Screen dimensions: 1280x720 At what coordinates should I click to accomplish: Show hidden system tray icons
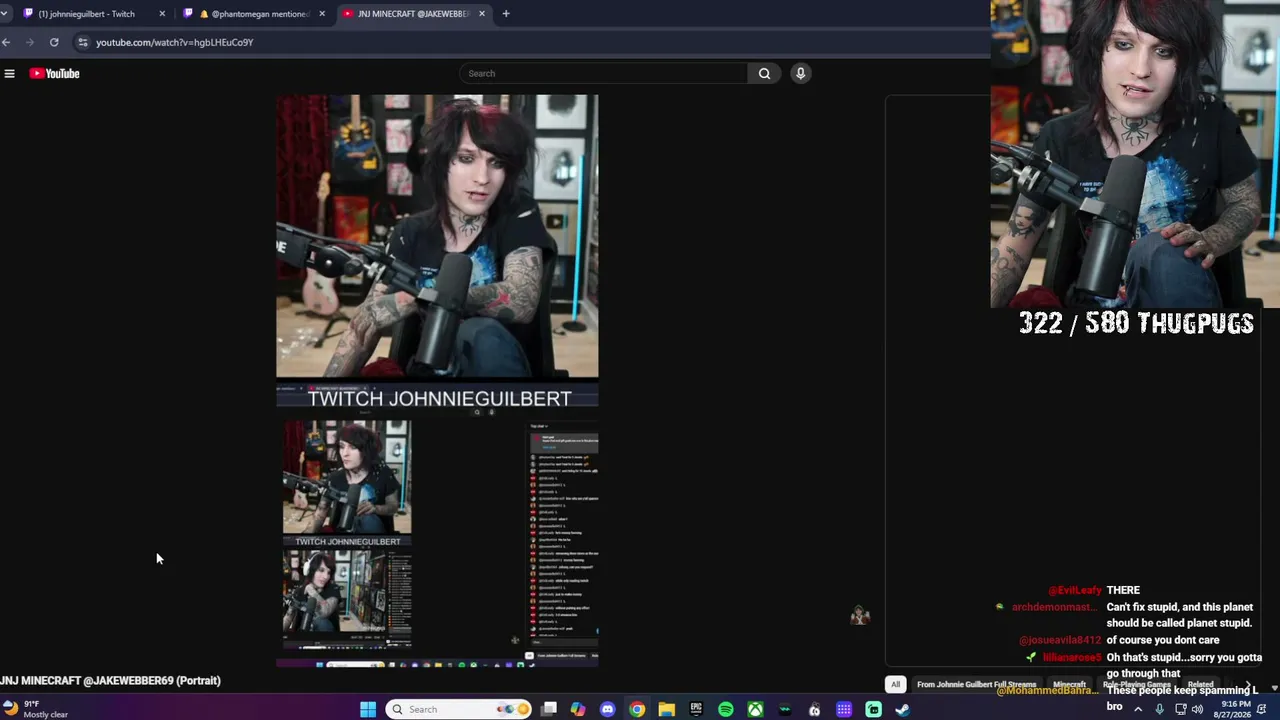[x=1137, y=709]
